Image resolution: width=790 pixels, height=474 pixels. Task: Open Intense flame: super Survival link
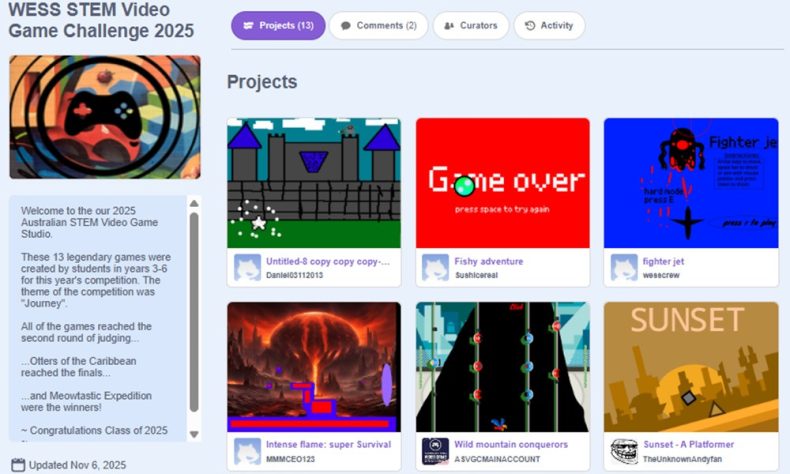pos(328,445)
